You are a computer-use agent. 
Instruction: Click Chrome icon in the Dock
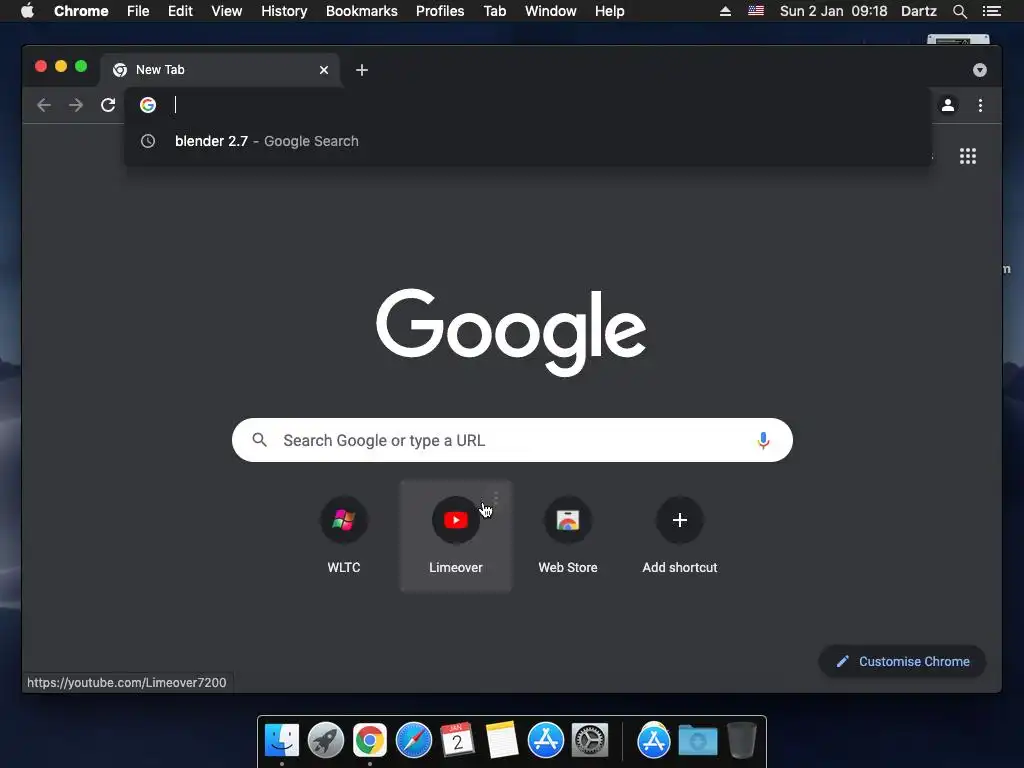click(x=370, y=740)
